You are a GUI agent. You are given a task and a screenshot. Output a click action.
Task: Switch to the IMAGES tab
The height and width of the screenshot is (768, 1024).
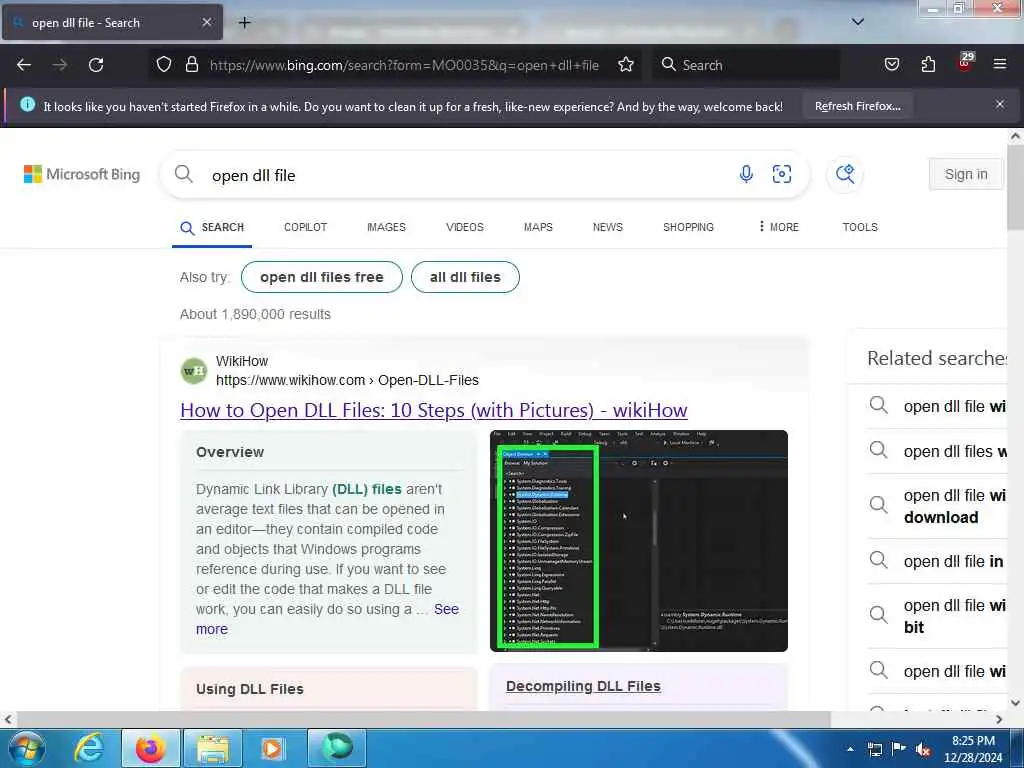tap(386, 227)
